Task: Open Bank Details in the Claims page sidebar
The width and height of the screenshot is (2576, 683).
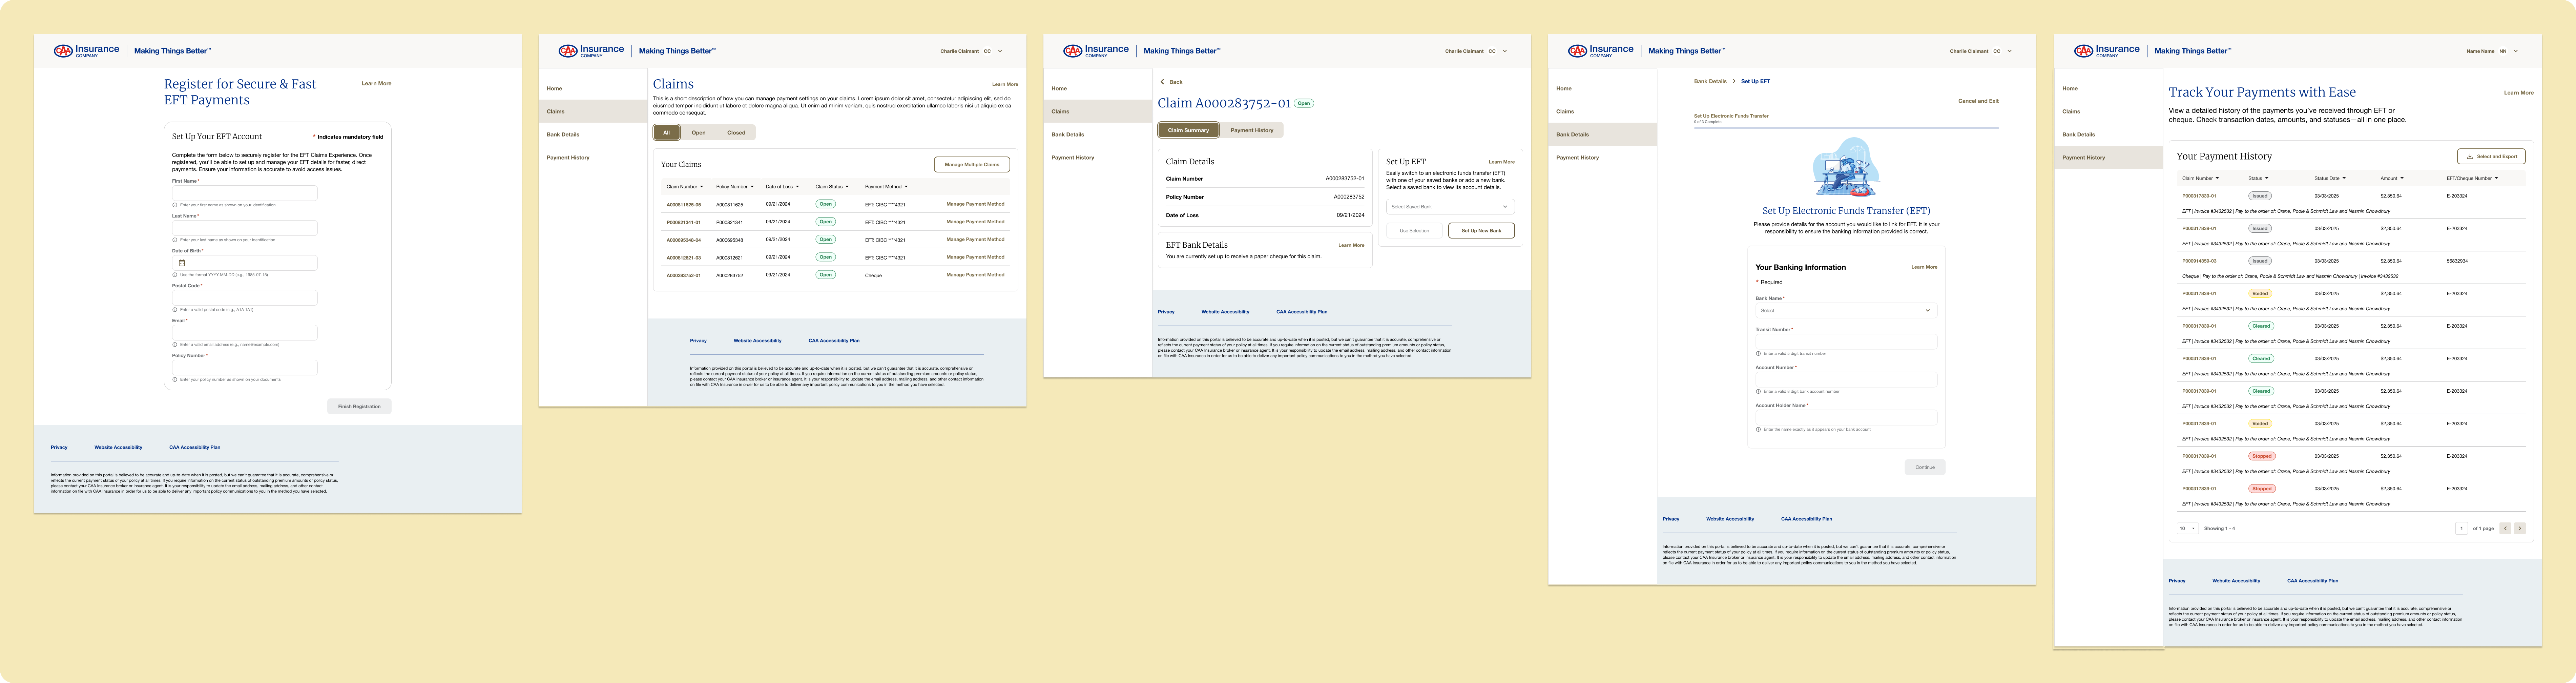Action: pyautogui.click(x=593, y=134)
